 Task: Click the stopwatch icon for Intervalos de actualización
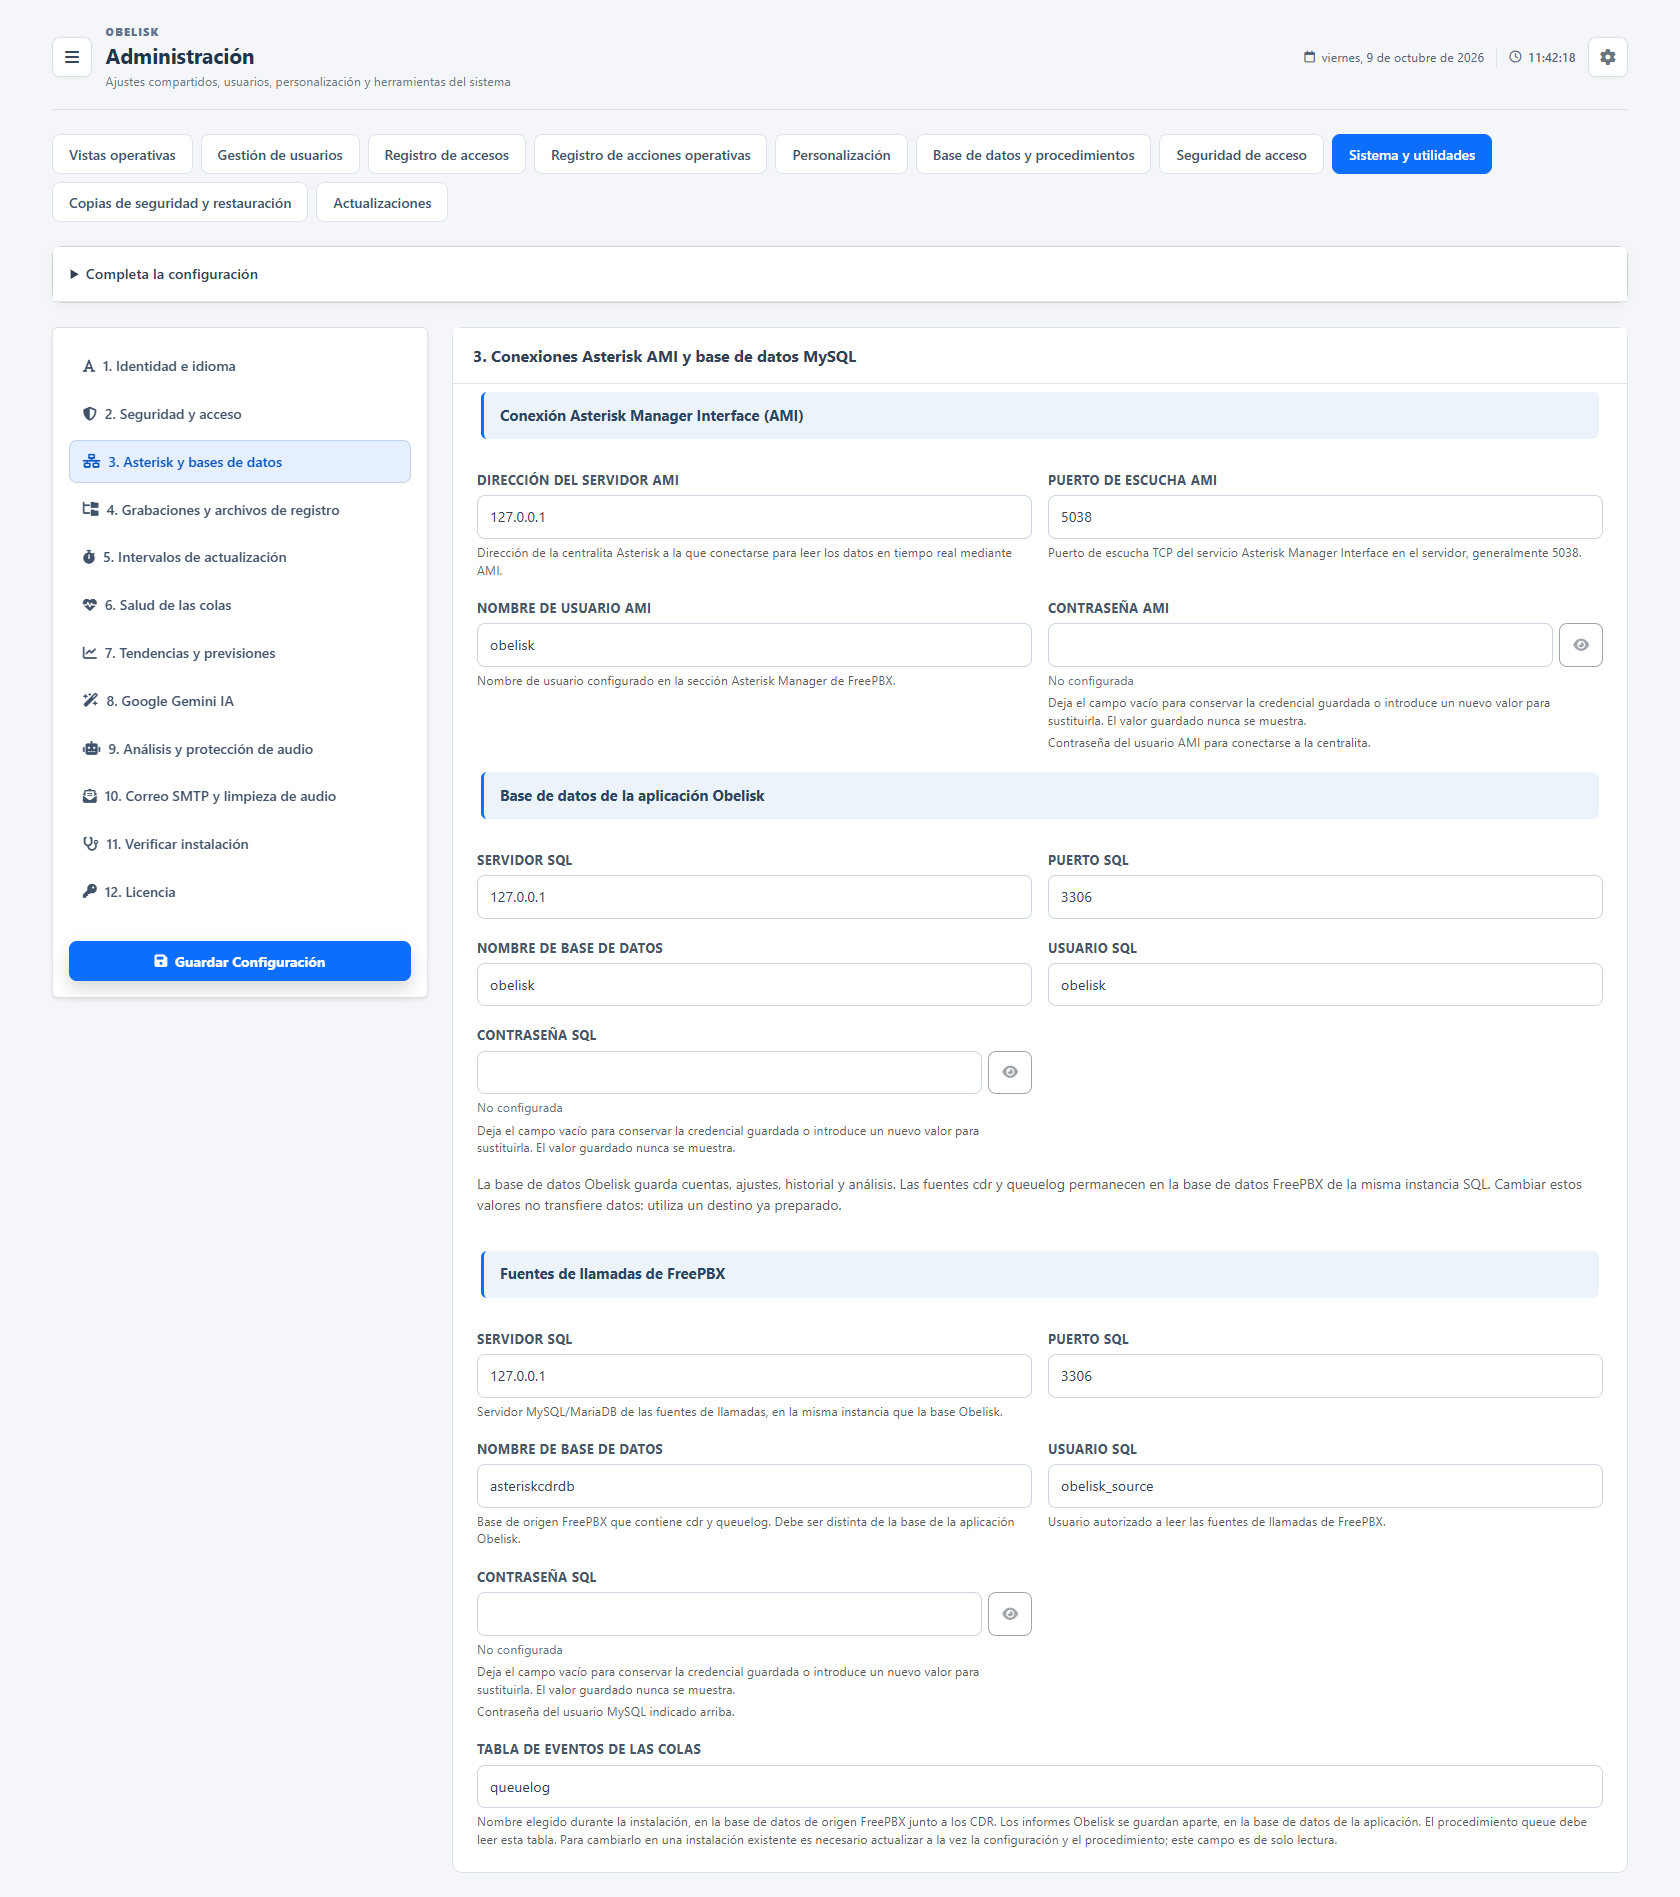click(x=89, y=557)
